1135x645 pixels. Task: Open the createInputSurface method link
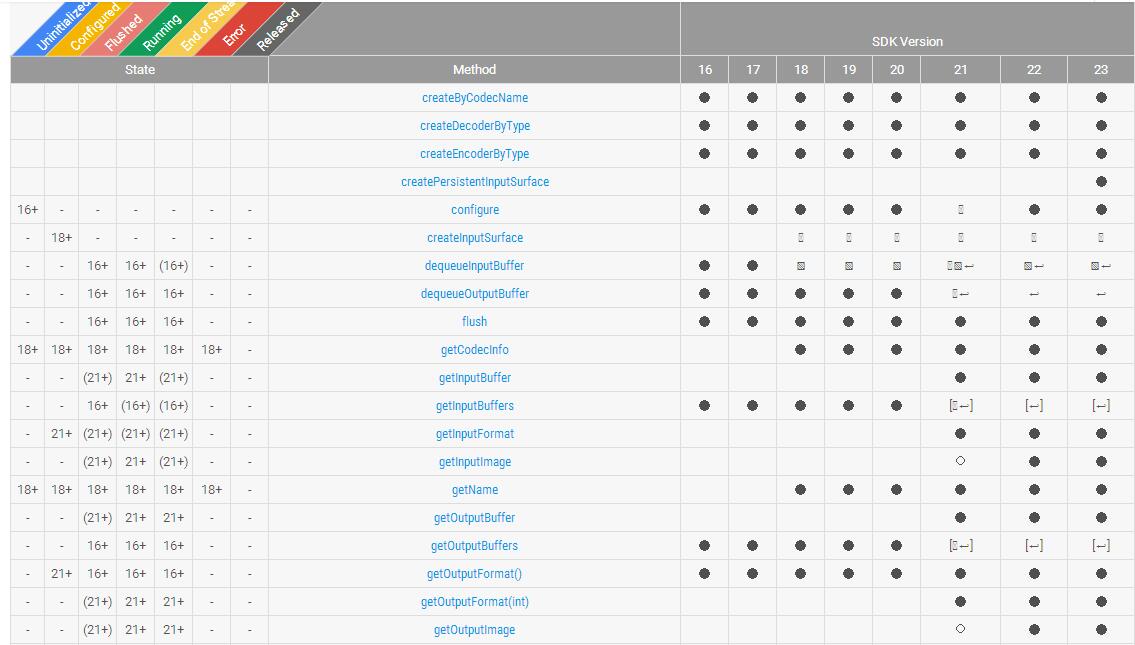click(x=475, y=237)
